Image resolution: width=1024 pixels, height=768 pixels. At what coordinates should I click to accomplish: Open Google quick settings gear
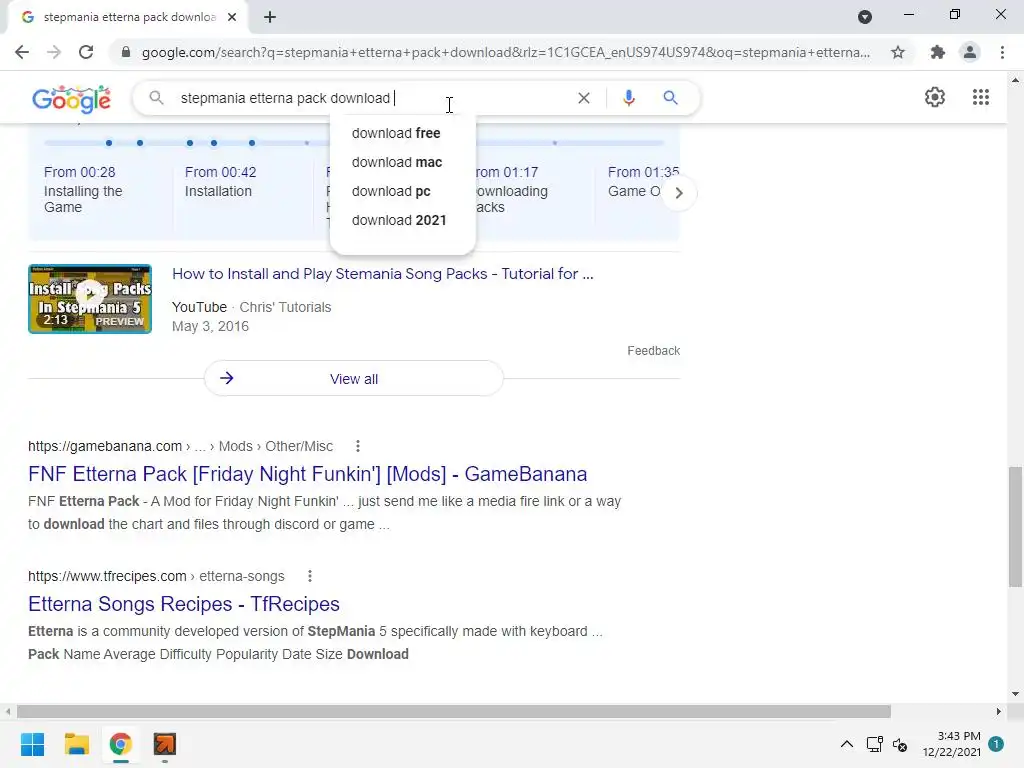point(935,97)
